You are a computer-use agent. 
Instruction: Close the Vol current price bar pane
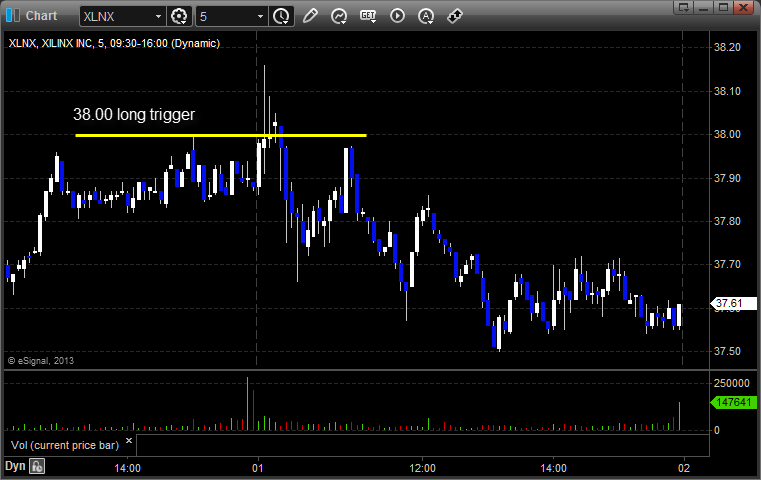click(x=129, y=441)
